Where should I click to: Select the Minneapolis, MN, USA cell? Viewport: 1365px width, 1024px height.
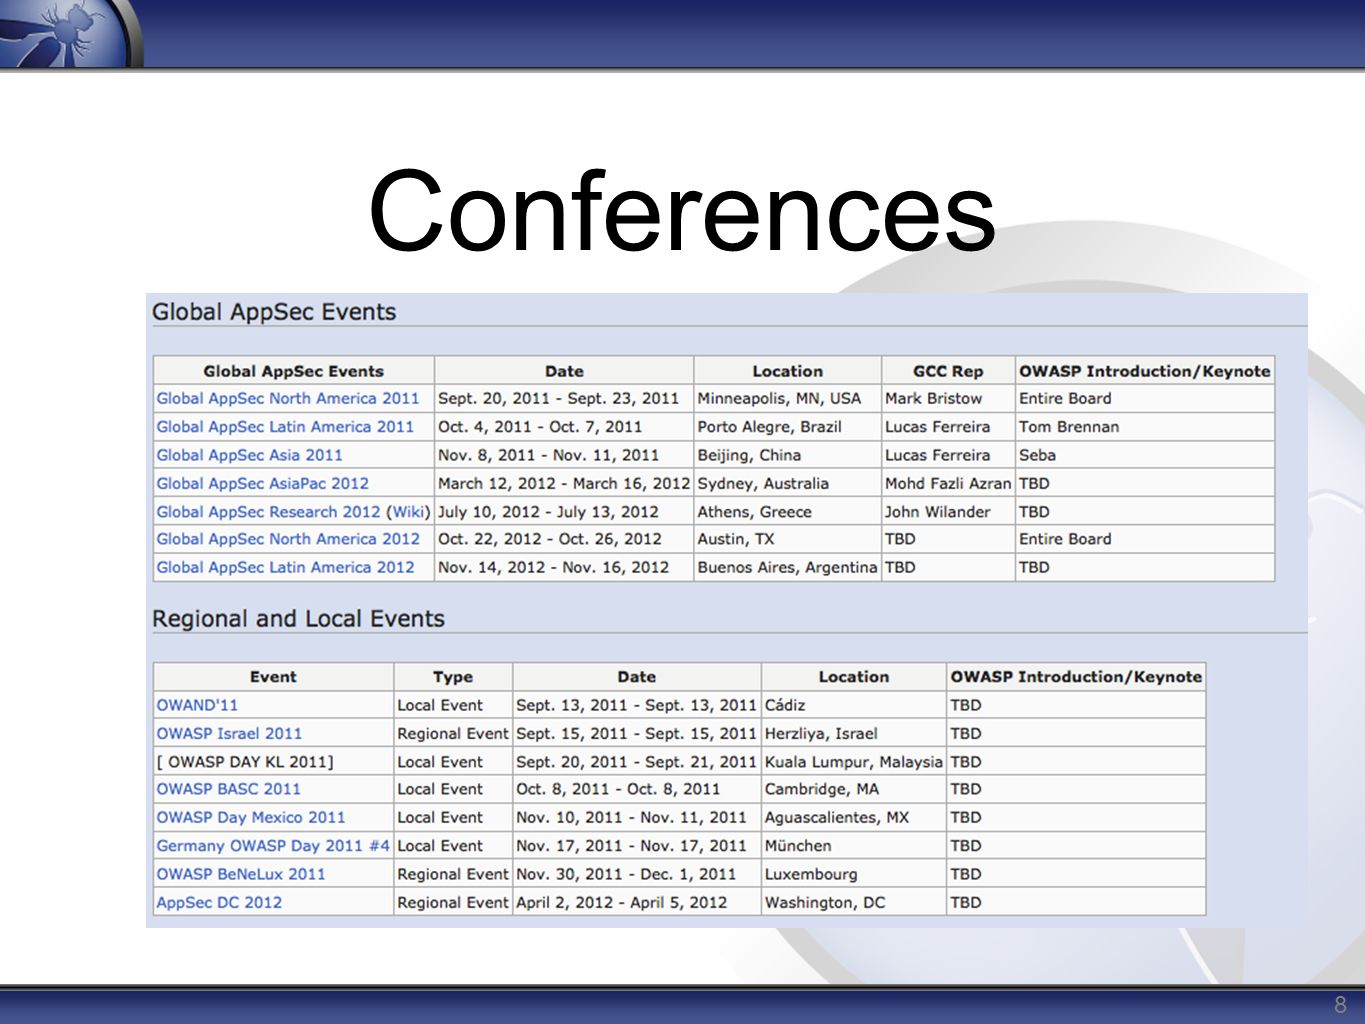(787, 398)
